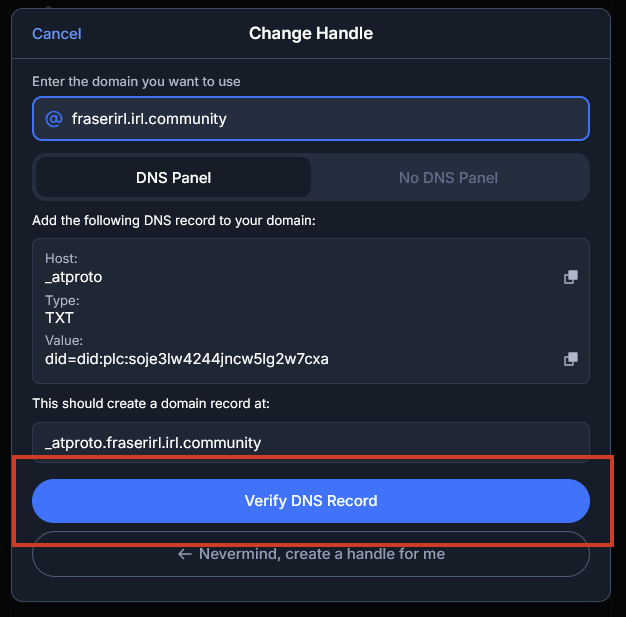Image resolution: width=626 pixels, height=617 pixels.
Task: Click the left arrow beside Nevermind
Action: [x=184, y=554]
